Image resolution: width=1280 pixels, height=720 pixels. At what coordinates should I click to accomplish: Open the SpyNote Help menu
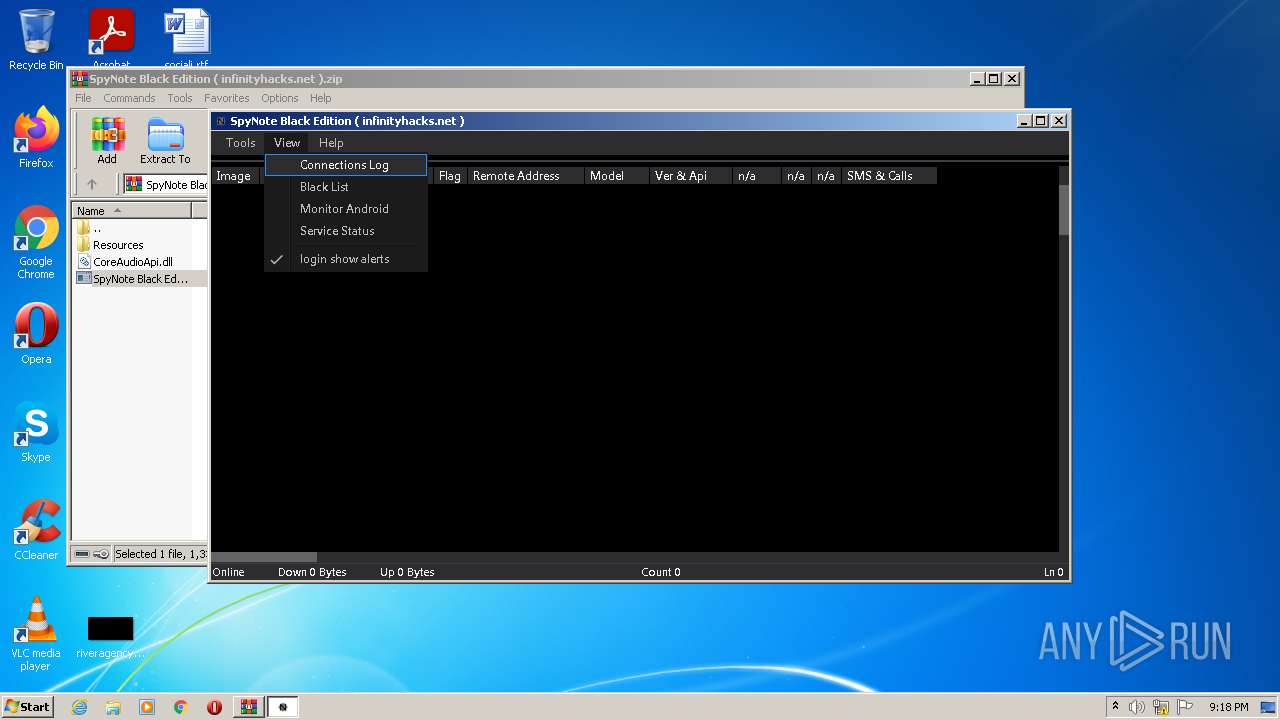pos(331,143)
